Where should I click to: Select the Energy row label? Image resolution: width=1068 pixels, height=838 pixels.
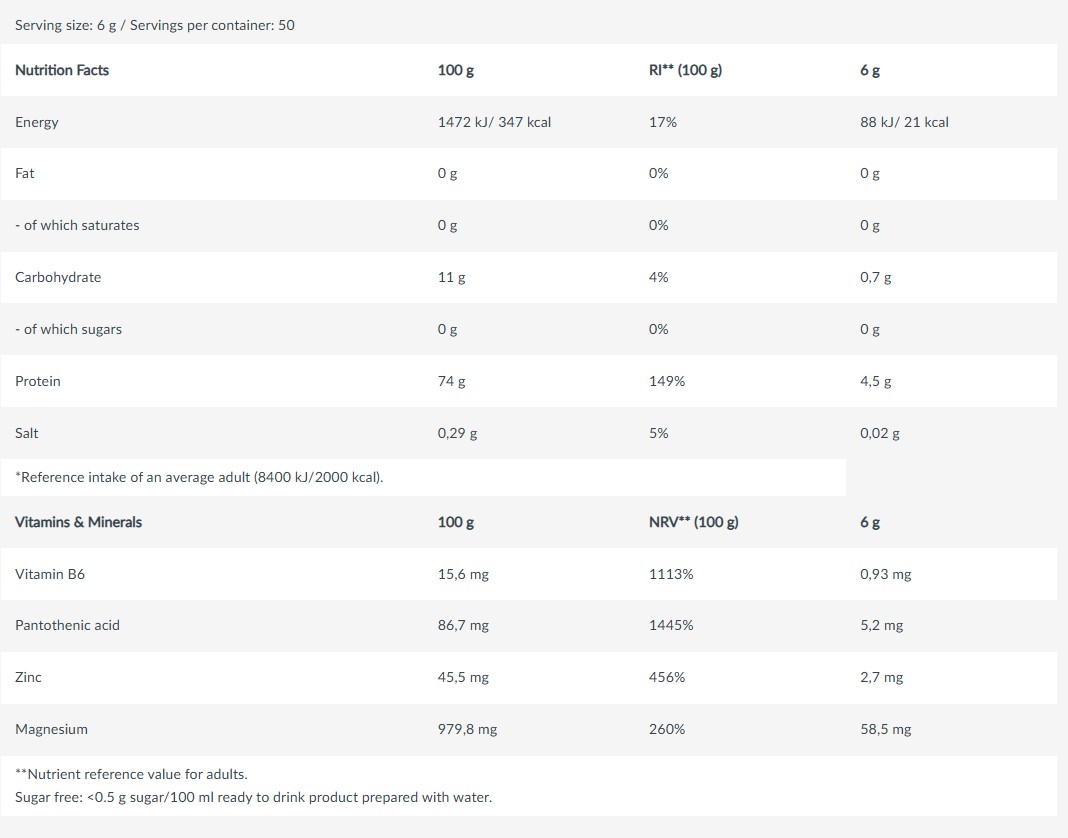click(37, 122)
